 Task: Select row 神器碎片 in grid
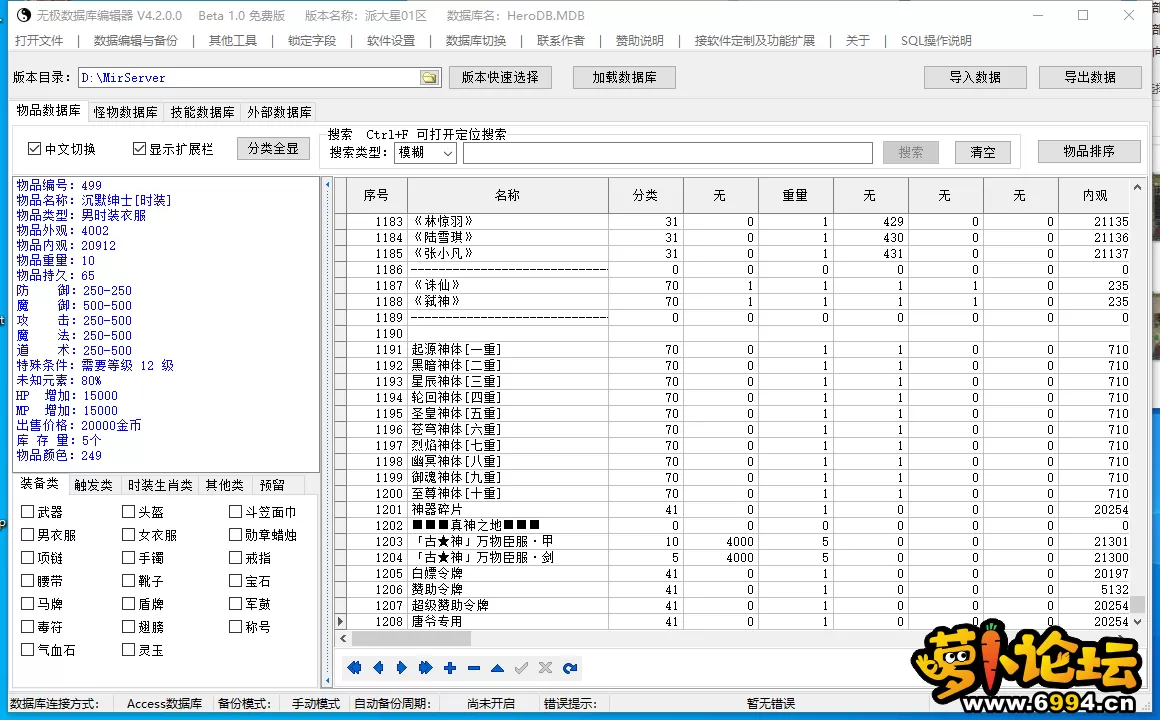point(732,510)
